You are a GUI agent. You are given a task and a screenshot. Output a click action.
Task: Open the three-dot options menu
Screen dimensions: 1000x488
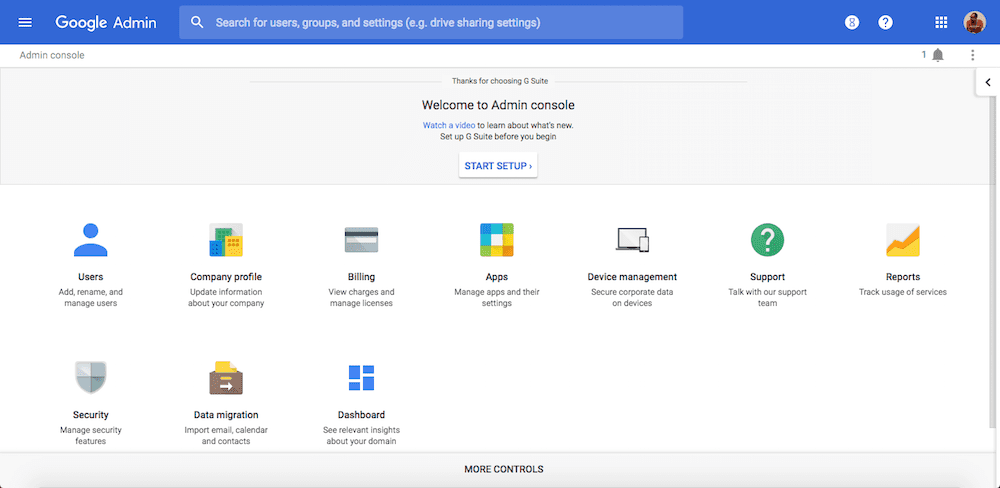tap(973, 55)
